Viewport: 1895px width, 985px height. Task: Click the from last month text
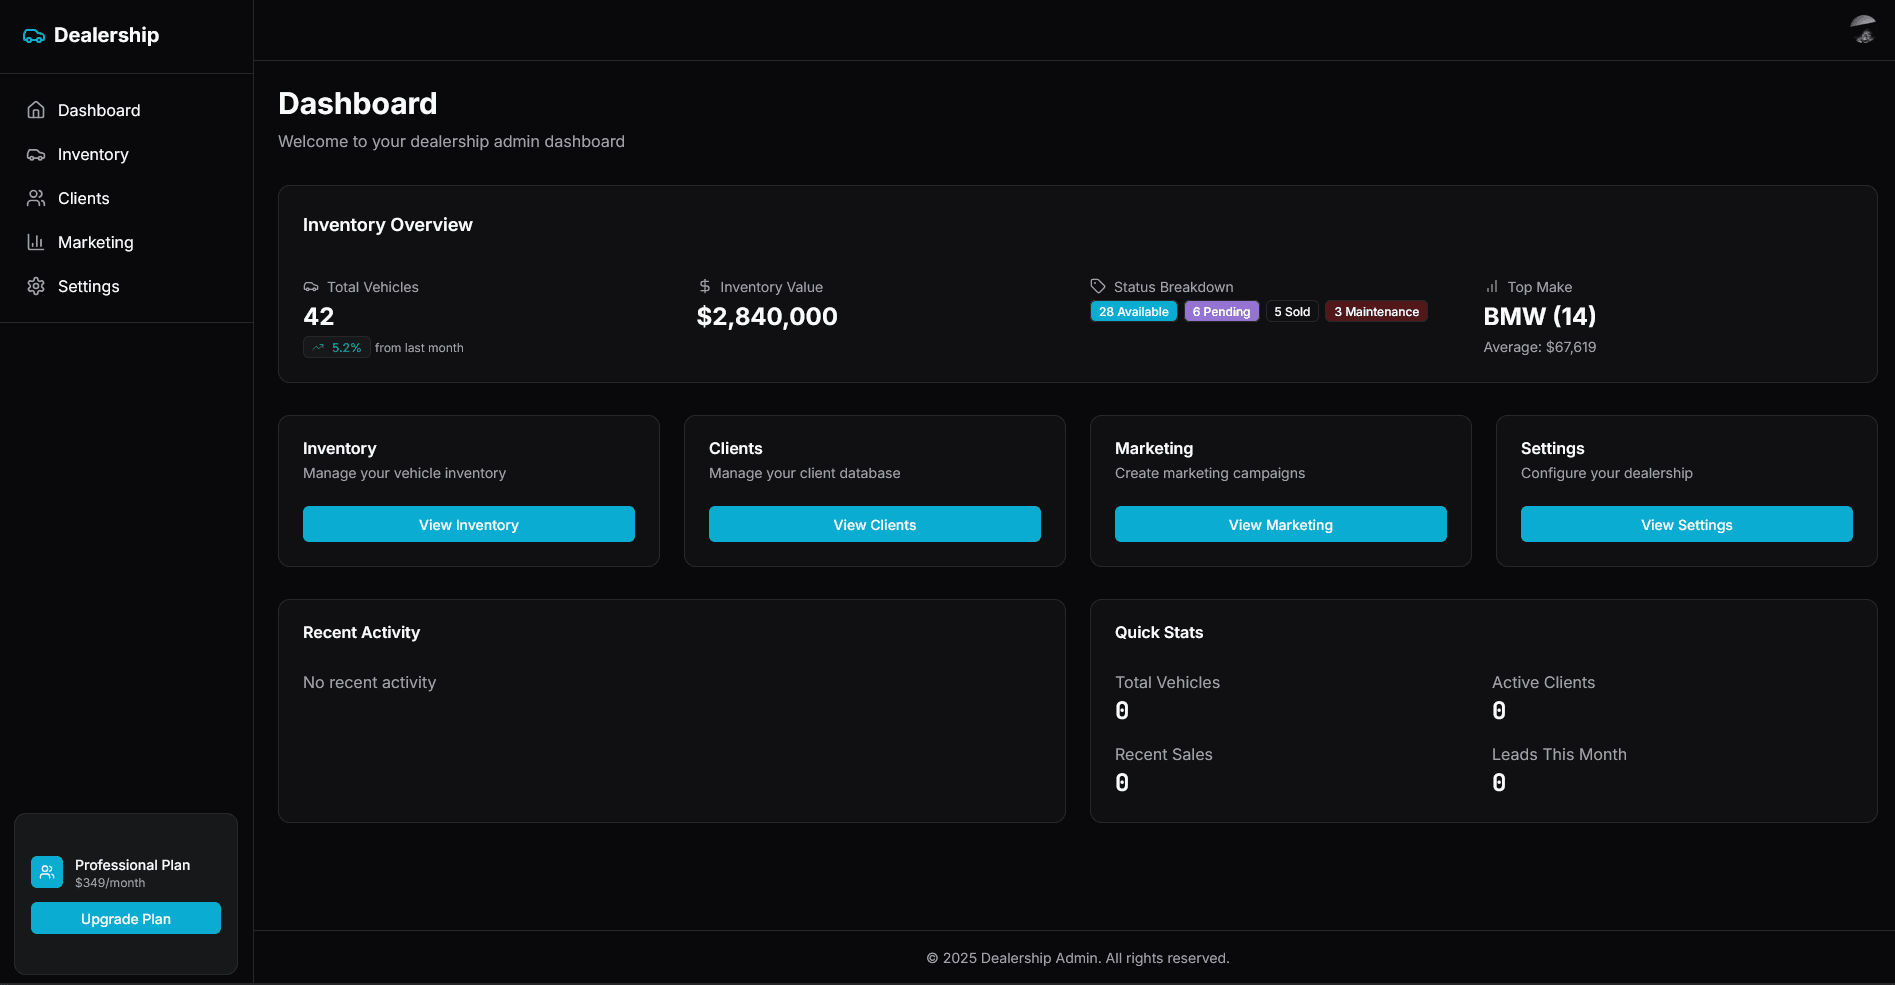(x=419, y=348)
